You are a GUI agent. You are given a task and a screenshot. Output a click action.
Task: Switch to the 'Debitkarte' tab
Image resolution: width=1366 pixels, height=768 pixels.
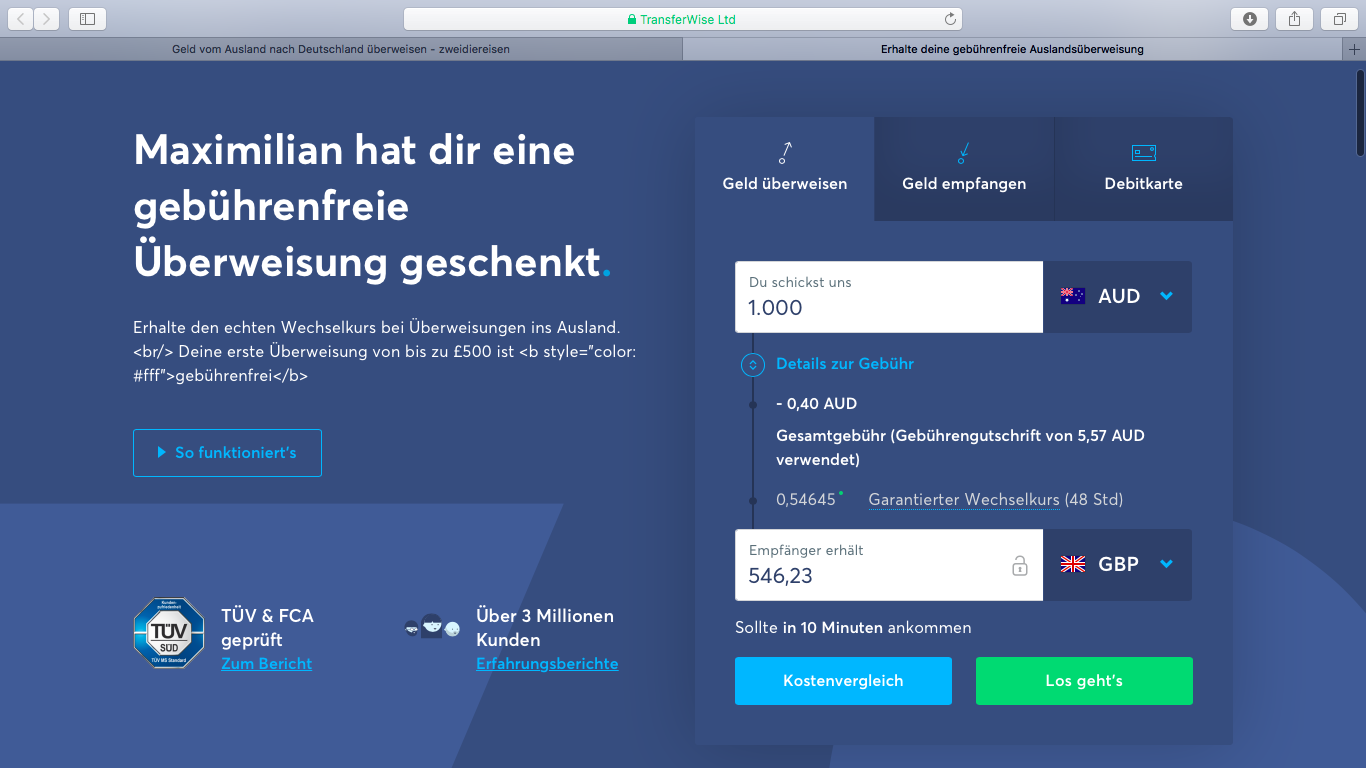tap(1144, 168)
